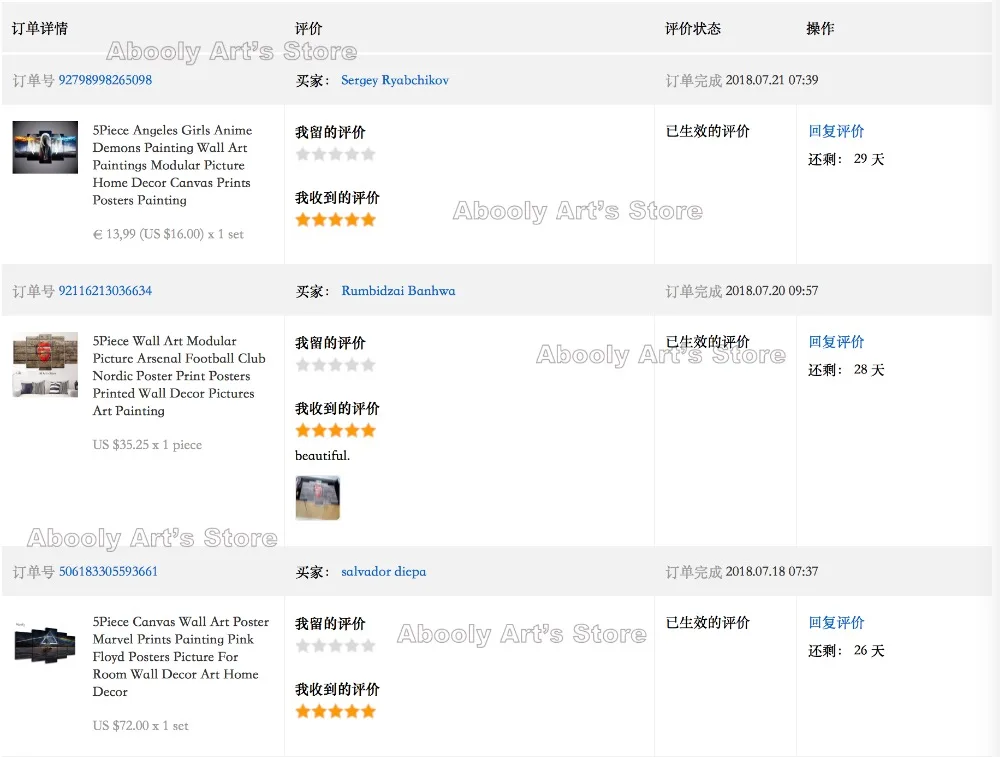Open the Arsenal Football Club poster thumbnail
This screenshot has width=1000, height=757.
point(45,365)
